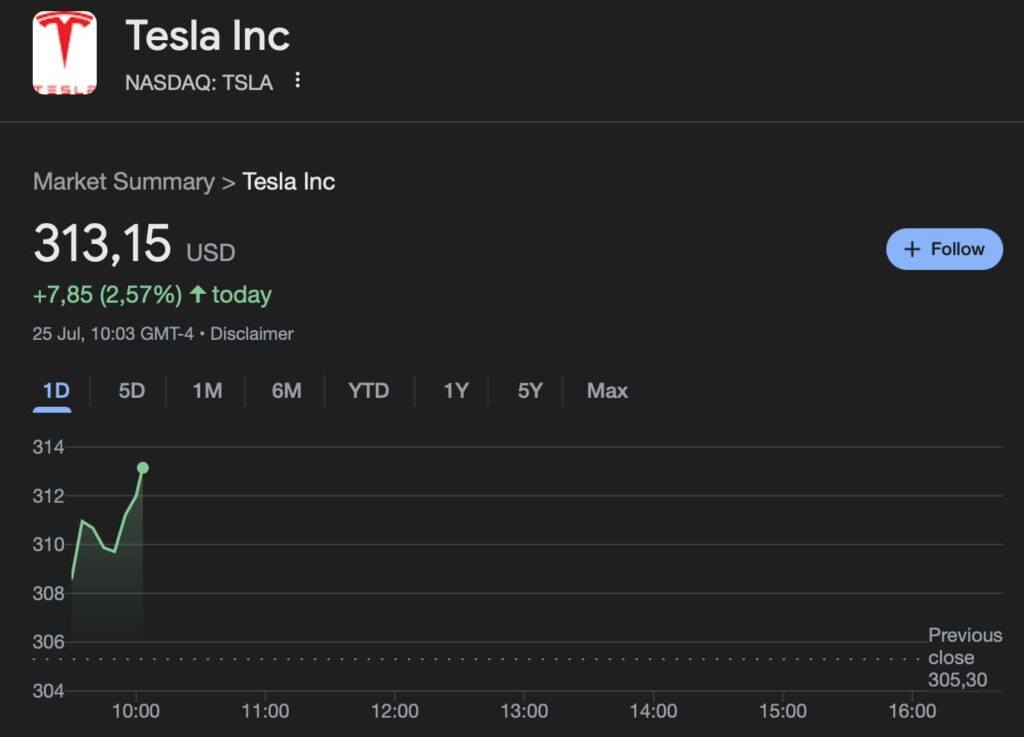Open the three-dot overflow menu
This screenshot has height=737, width=1024.
pos(297,82)
